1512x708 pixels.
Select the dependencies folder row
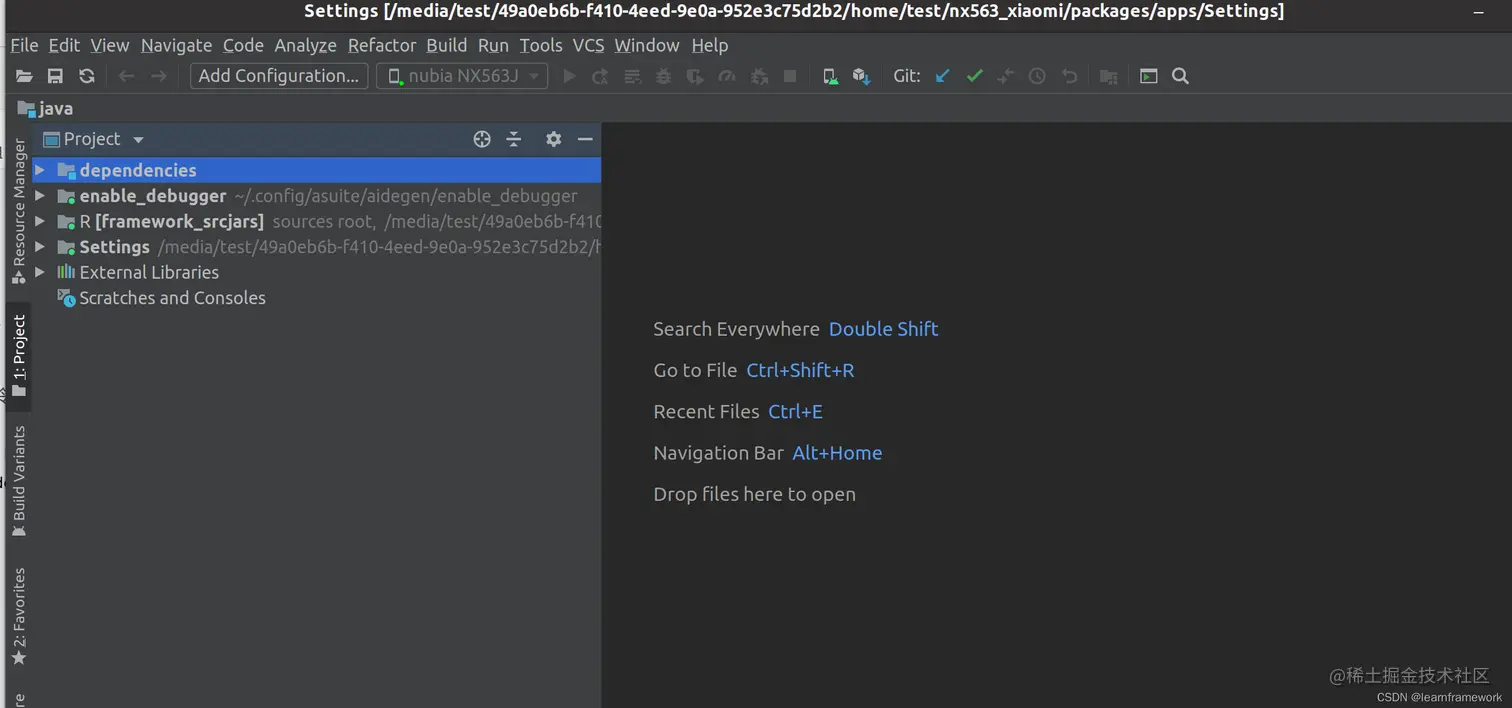click(317, 170)
